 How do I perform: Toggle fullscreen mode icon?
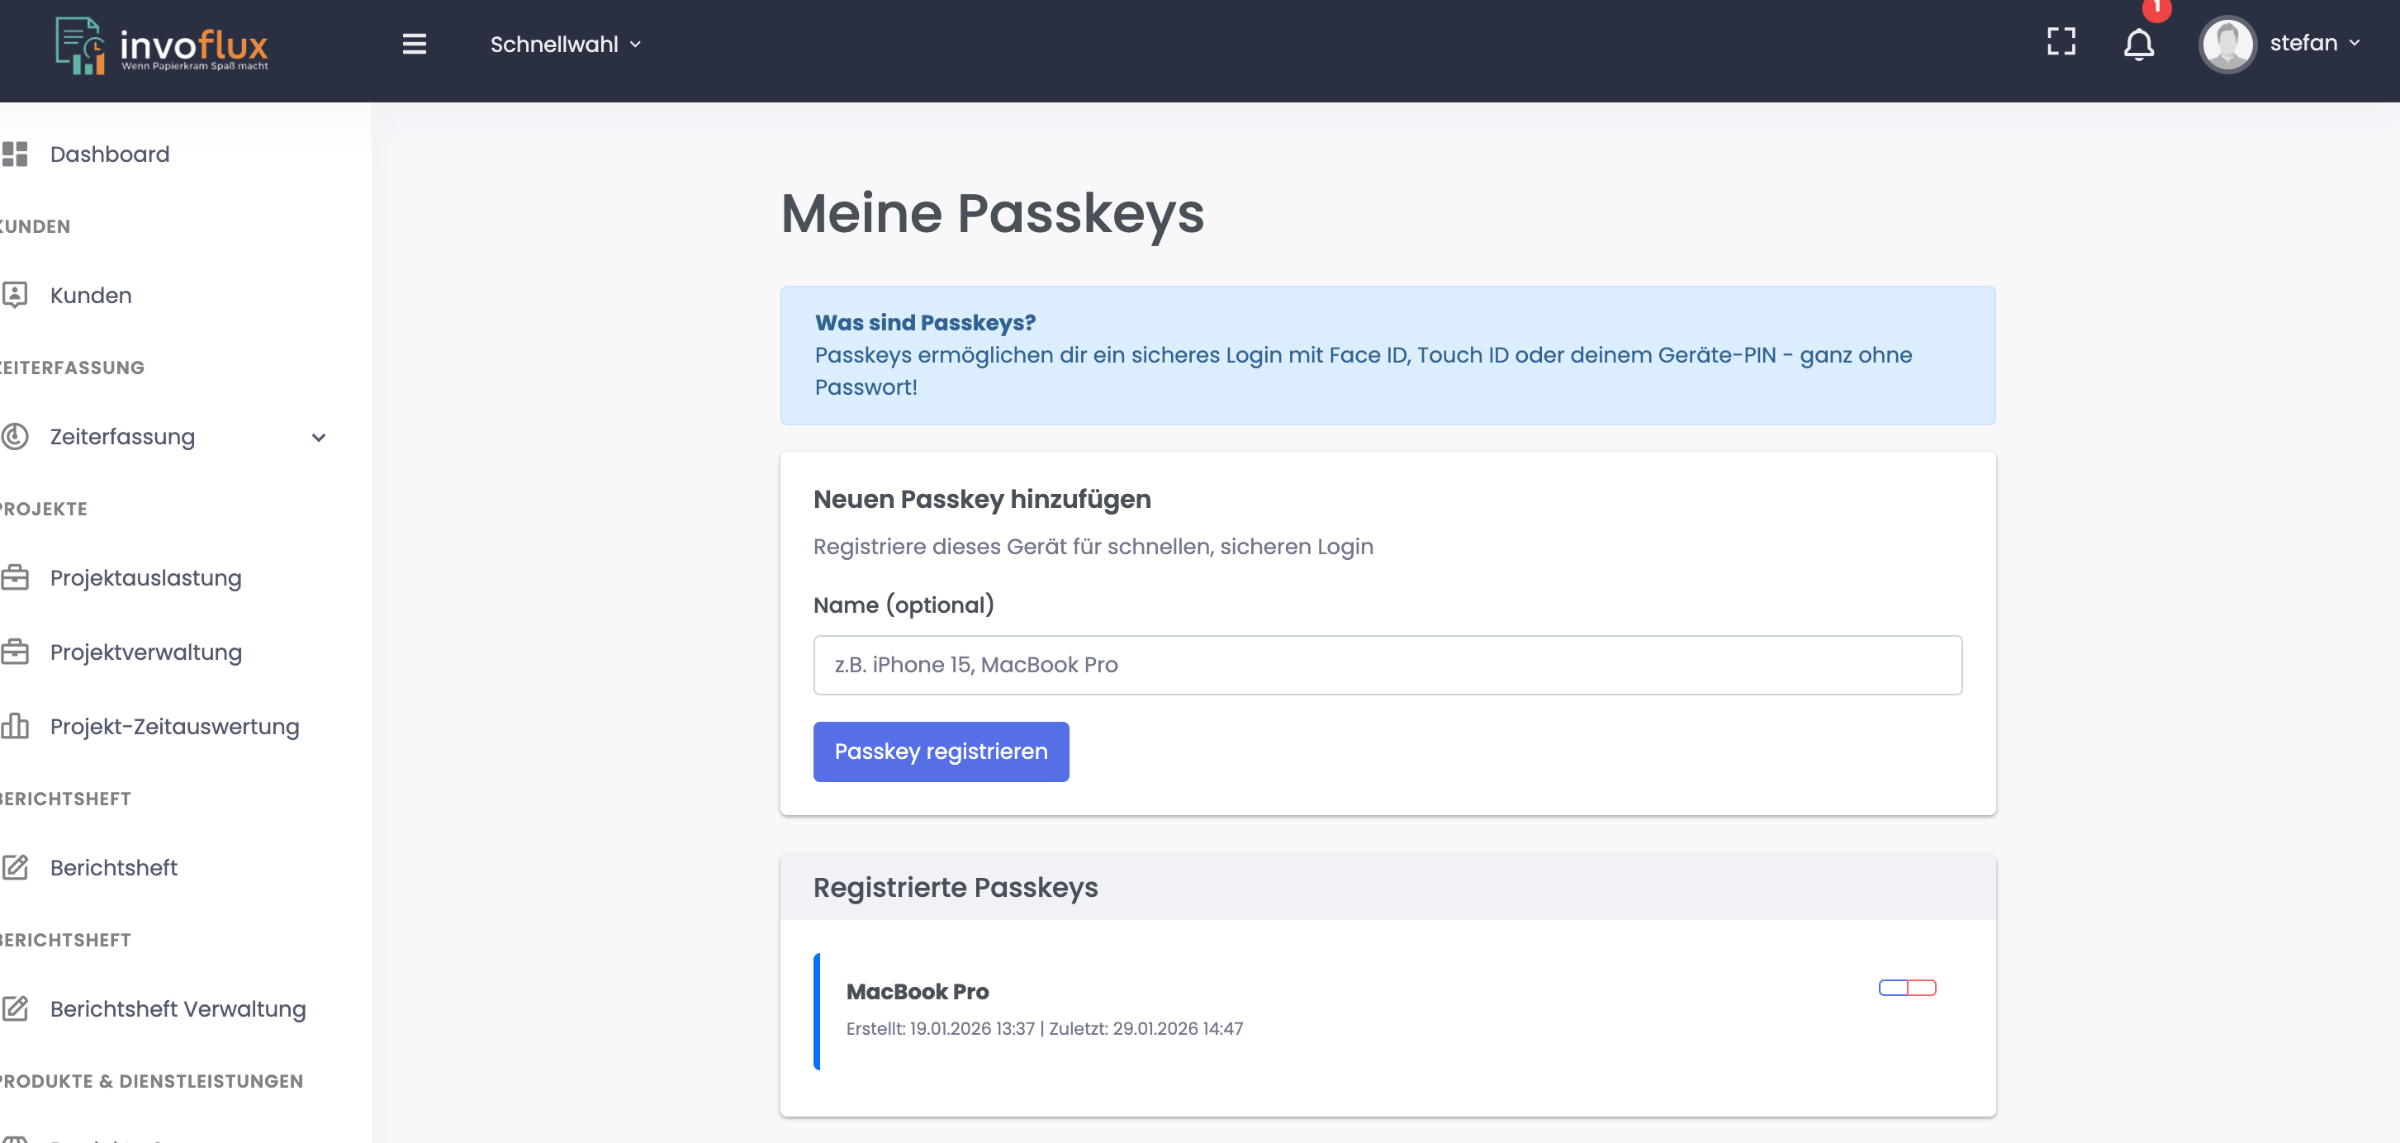tap(2061, 42)
